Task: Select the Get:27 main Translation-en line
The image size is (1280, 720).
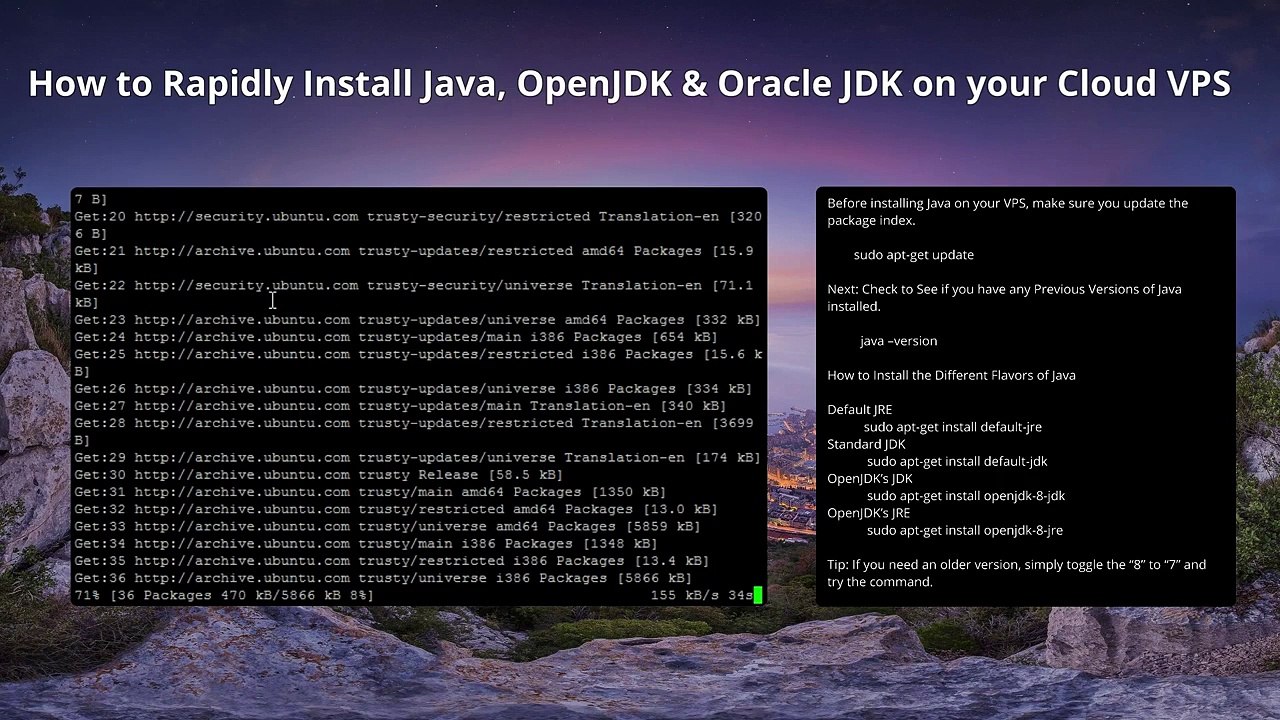Action: click(400, 405)
